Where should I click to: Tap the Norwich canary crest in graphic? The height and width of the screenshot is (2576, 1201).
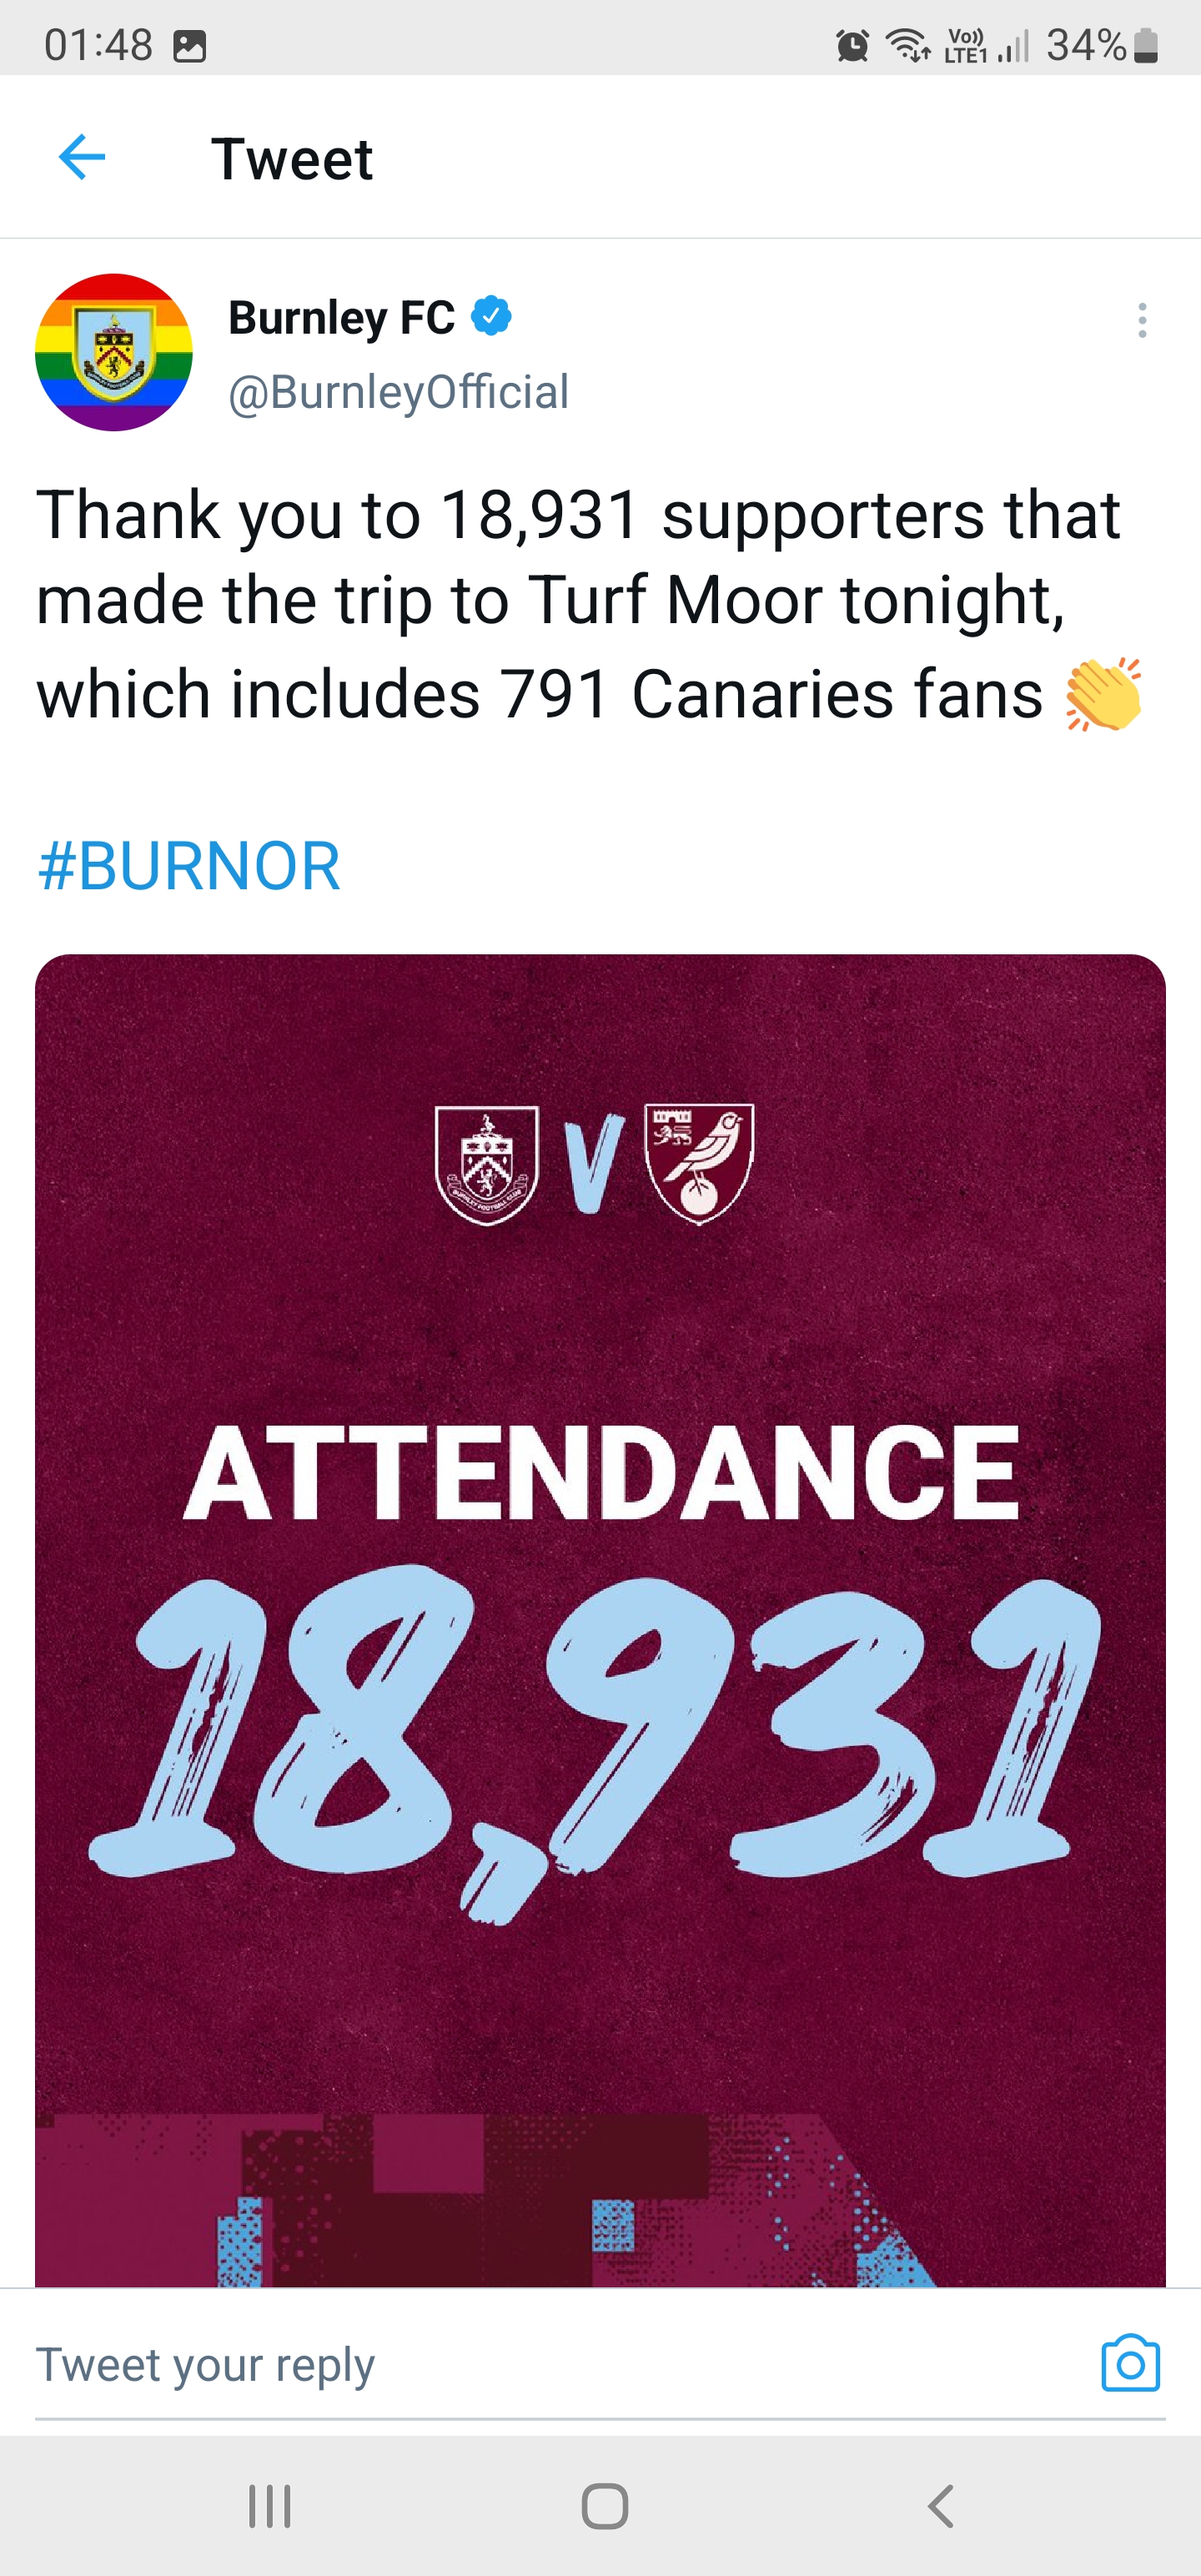tap(699, 1163)
